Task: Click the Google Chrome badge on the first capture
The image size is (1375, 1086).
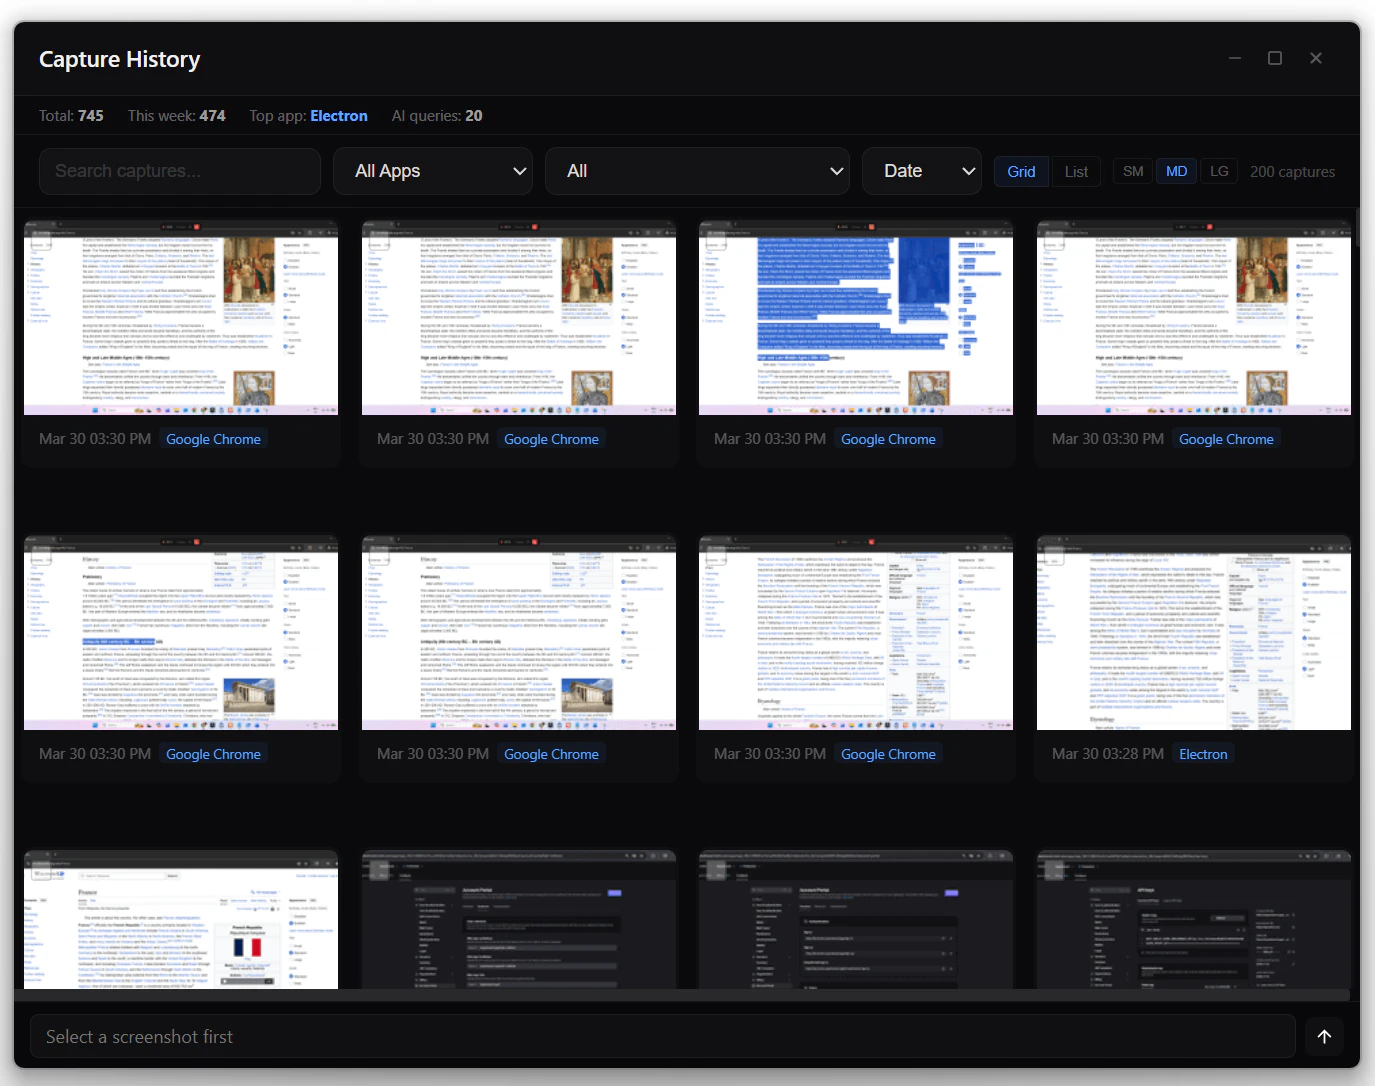Action: coord(213,438)
